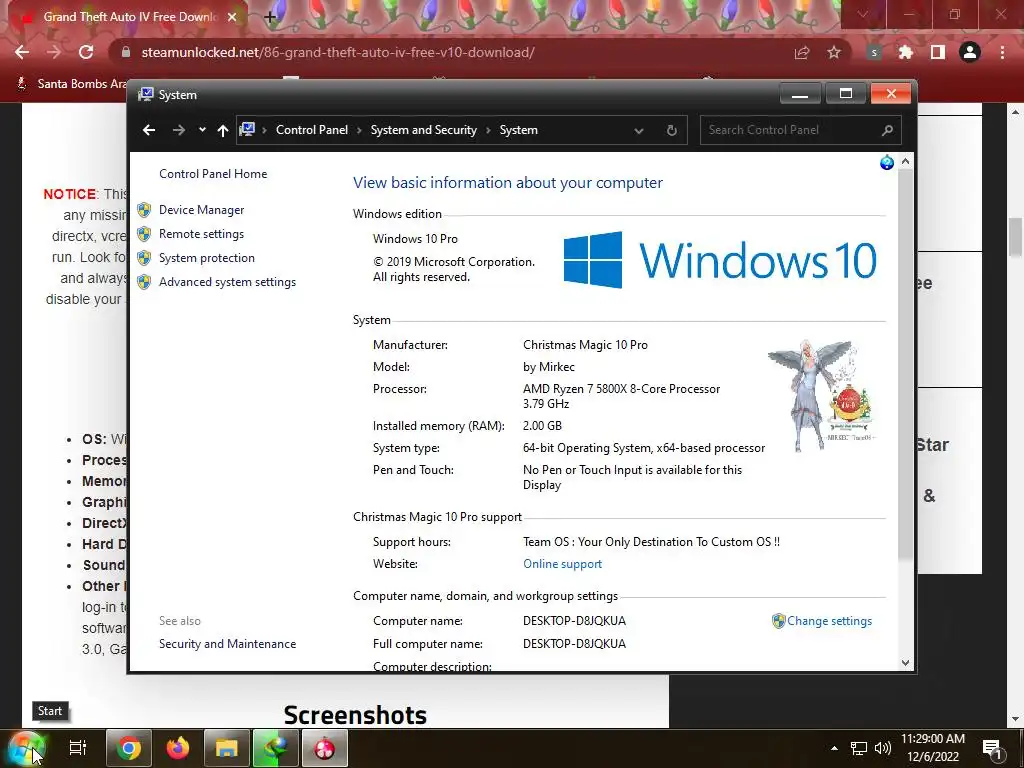Click the taskbar clock and date
The height and width of the screenshot is (768, 1024).
(x=933, y=748)
